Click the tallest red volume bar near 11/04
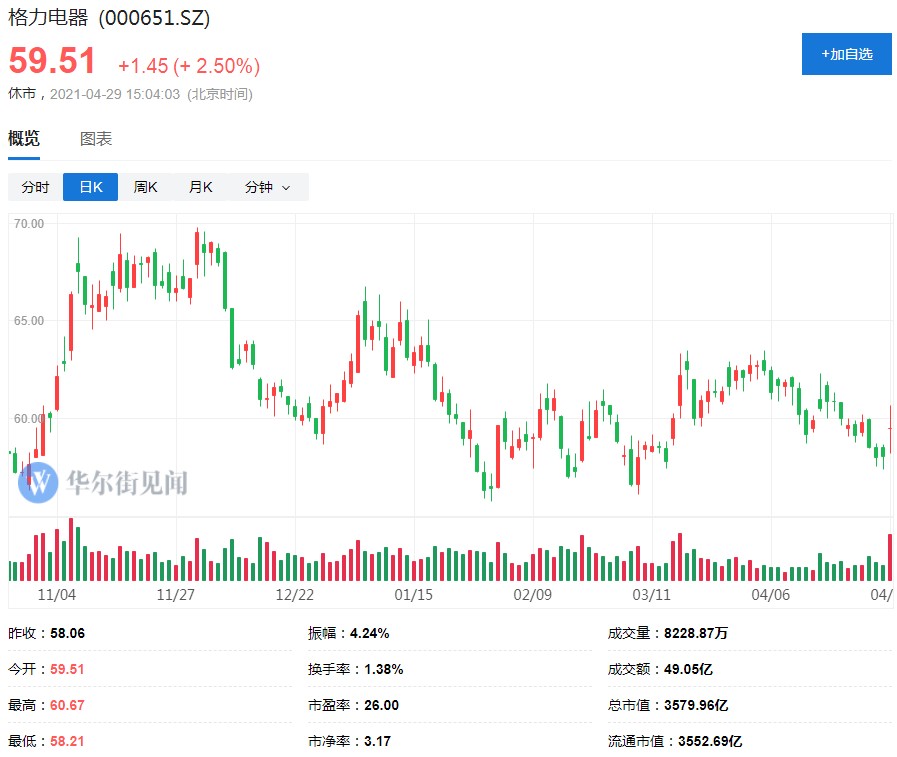 71,550
